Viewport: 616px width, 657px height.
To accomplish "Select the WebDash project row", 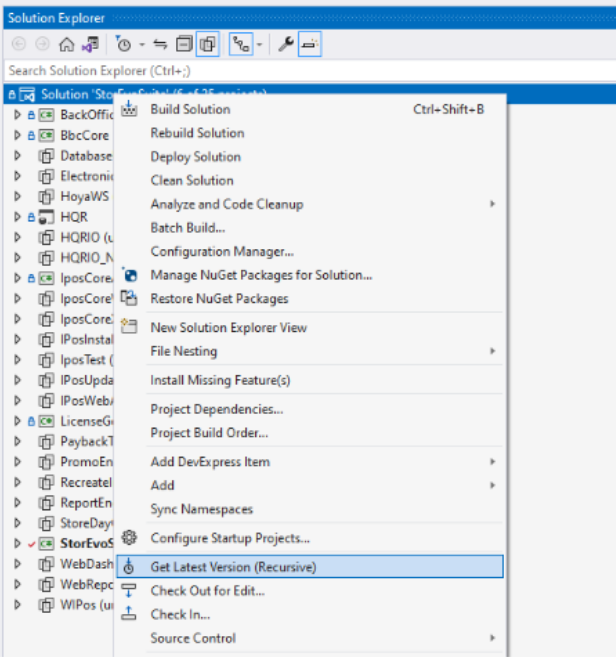I will click(59, 564).
